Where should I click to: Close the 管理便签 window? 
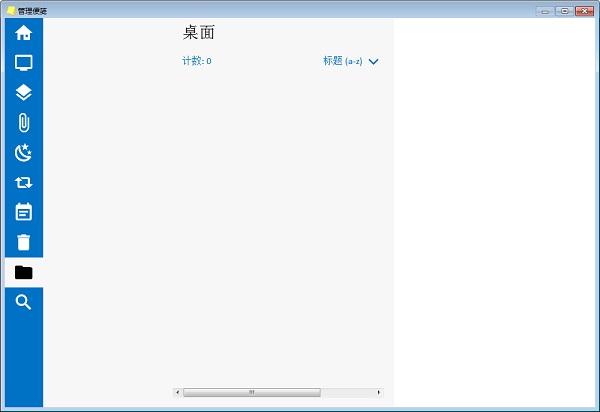click(585, 10)
